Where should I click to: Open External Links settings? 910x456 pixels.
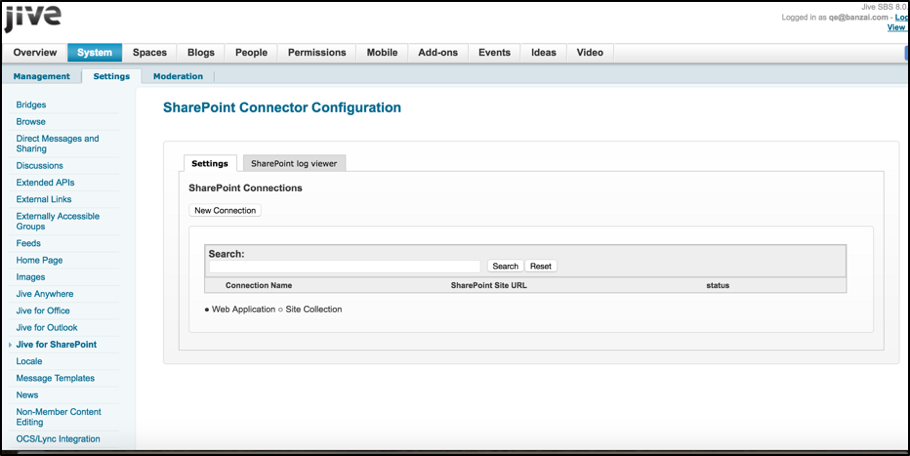click(x=44, y=199)
